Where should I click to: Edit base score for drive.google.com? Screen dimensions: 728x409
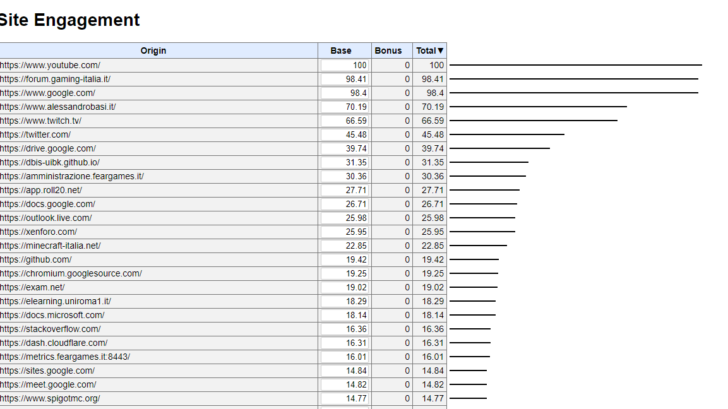(344, 149)
